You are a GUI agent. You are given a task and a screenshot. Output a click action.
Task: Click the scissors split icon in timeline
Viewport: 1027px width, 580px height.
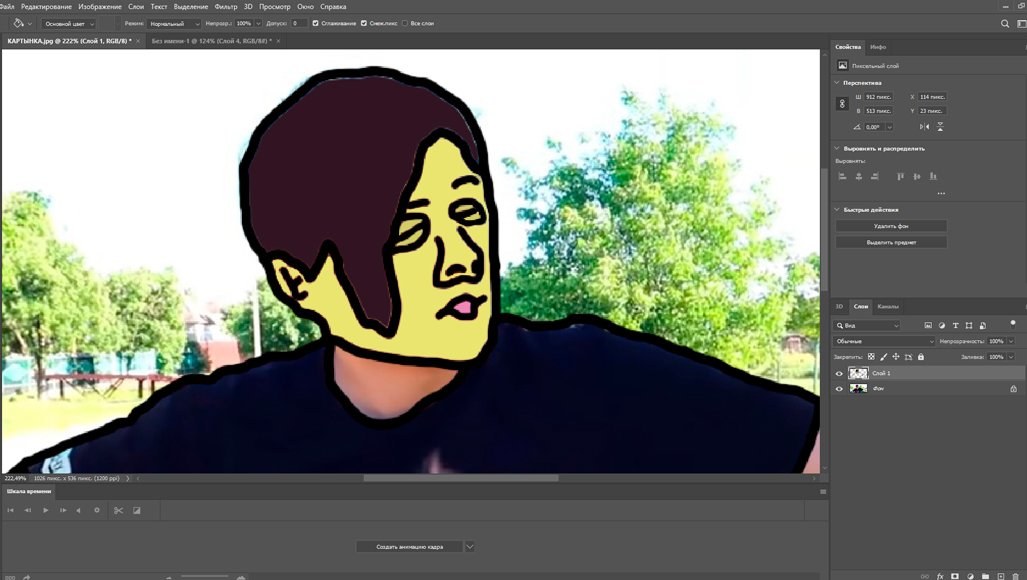tap(118, 510)
